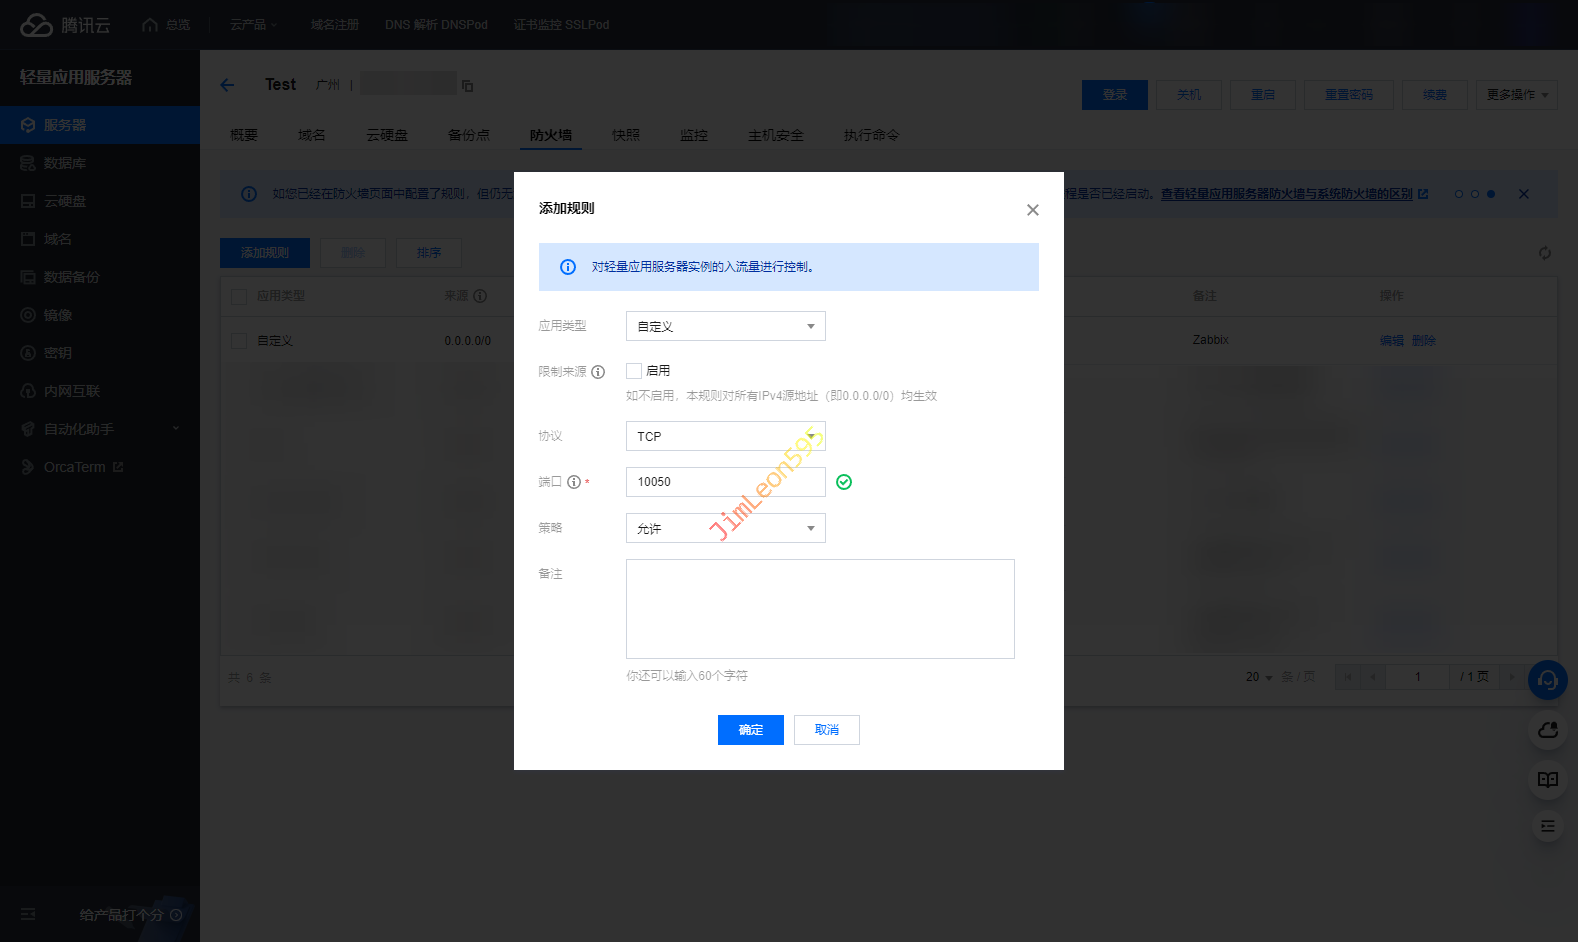Click the info icon beside 端口 label
This screenshot has width=1578, height=942.
click(x=574, y=482)
